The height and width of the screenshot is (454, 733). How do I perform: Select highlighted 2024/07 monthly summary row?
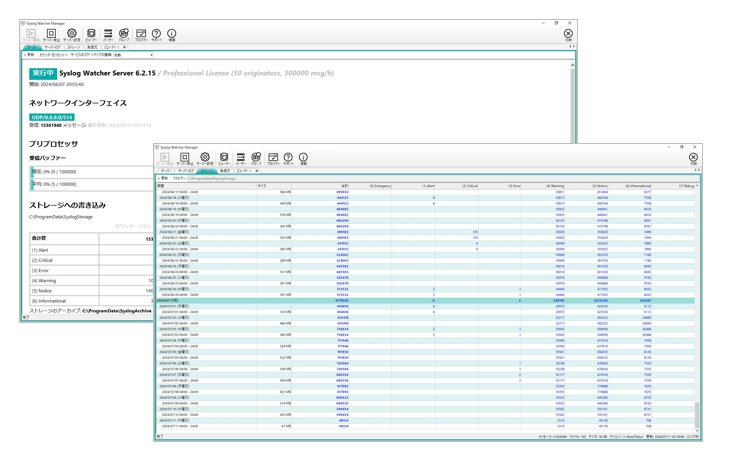tap(425, 301)
